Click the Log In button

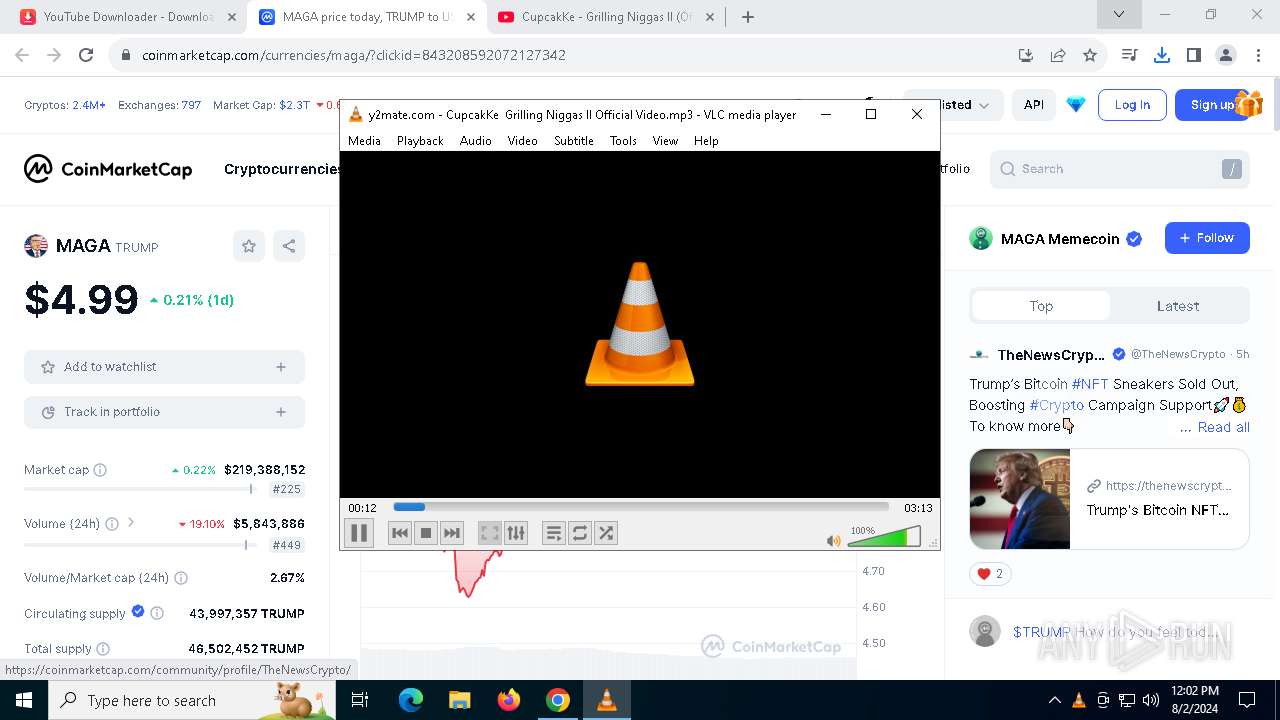click(x=1132, y=105)
